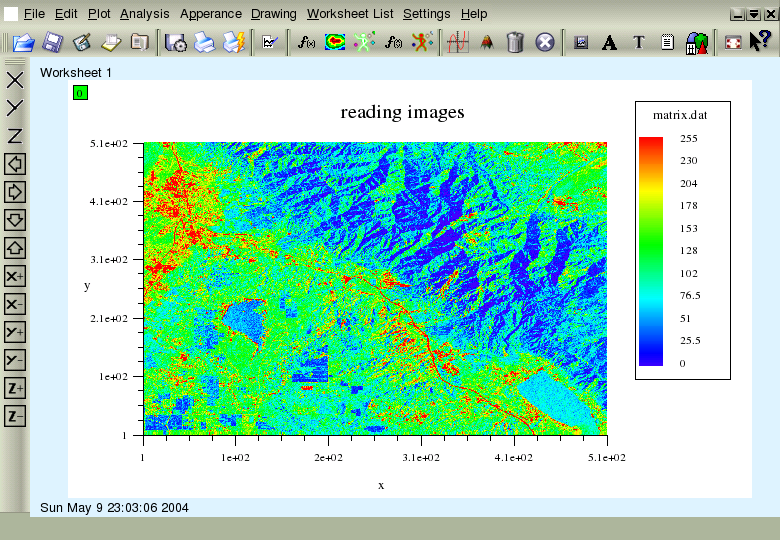Click the What's This help cursor icon

759,43
